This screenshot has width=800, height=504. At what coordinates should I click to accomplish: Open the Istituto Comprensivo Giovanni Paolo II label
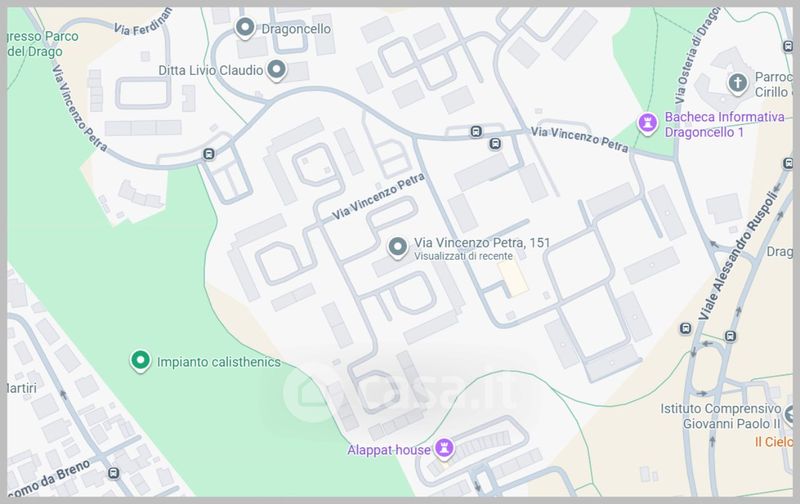(x=720, y=416)
